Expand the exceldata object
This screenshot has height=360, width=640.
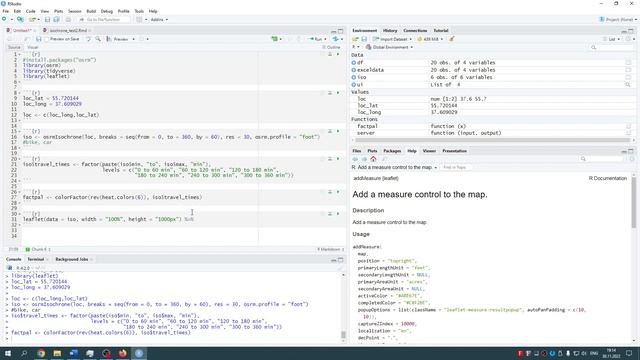[354, 70]
